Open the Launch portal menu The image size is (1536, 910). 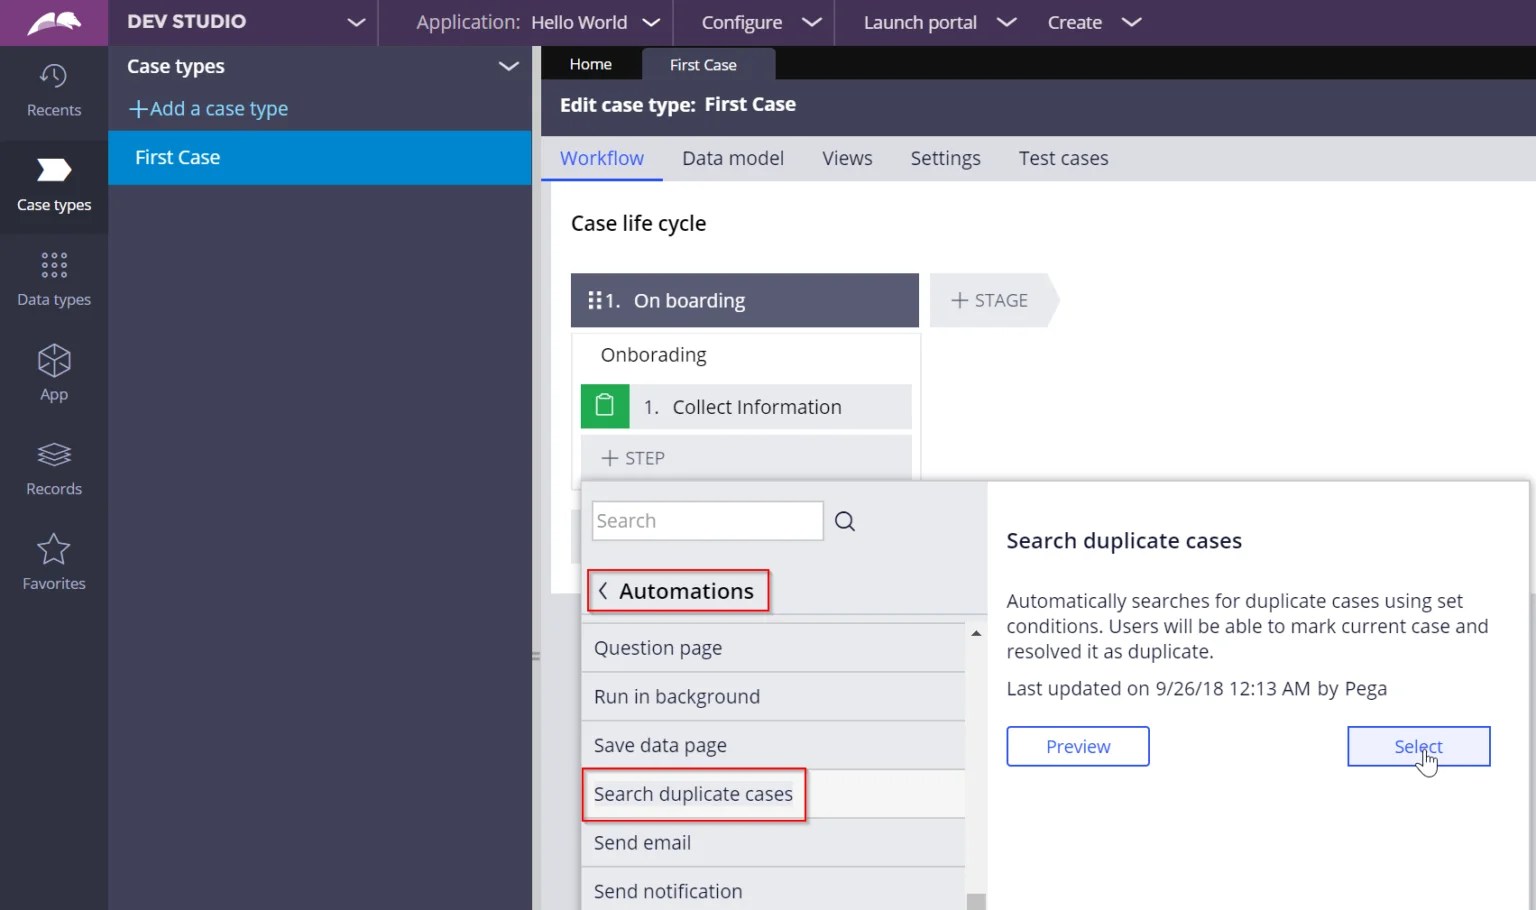[940, 22]
